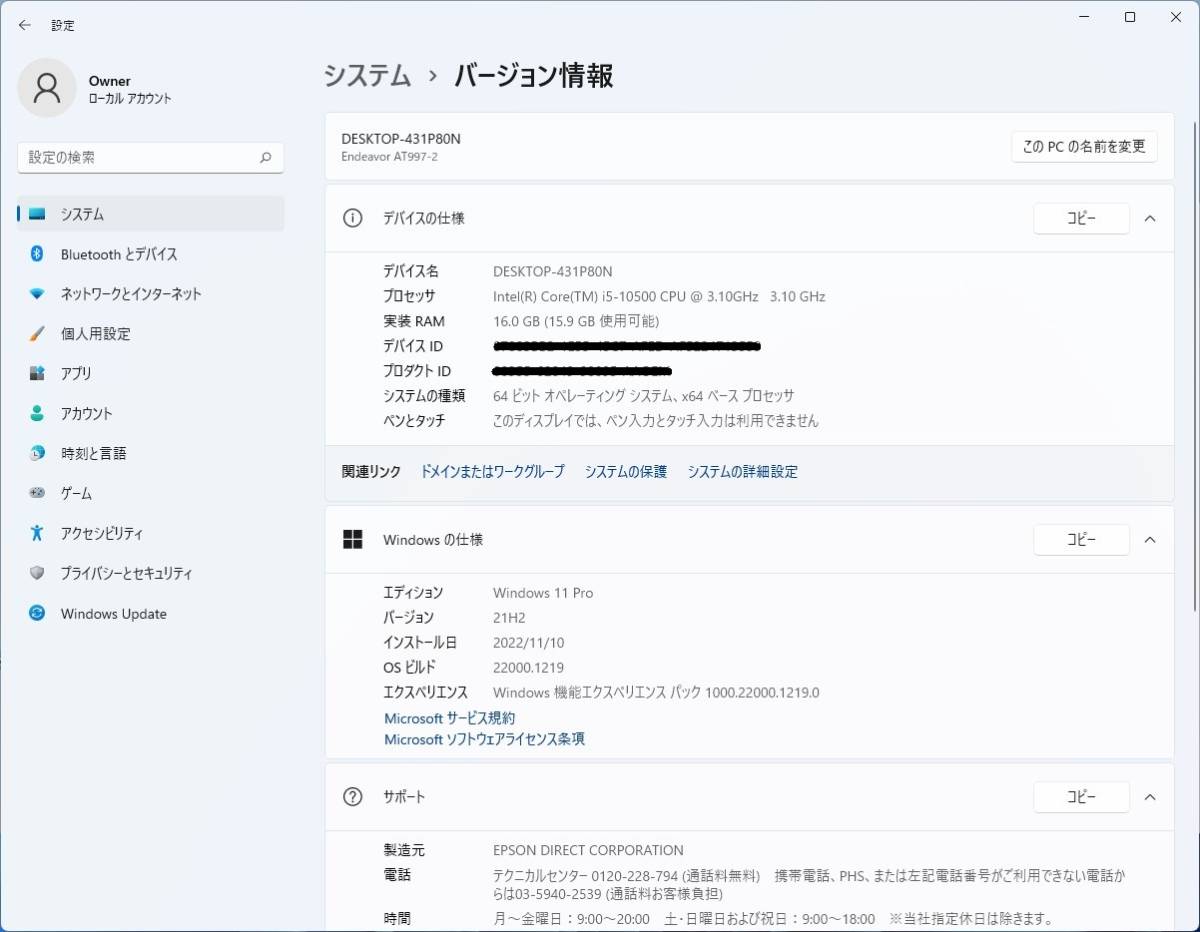The width and height of the screenshot is (1200, 932).
Task: Open Windows Update settings page
Action: click(151, 614)
